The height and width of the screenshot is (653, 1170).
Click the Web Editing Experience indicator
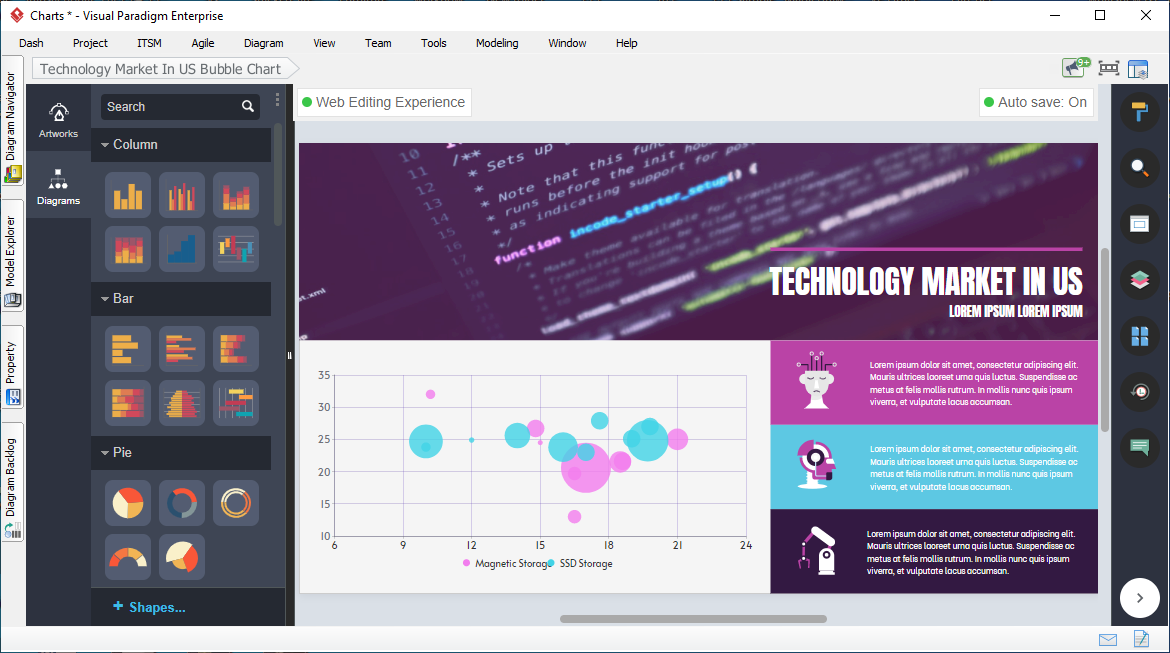pos(384,102)
